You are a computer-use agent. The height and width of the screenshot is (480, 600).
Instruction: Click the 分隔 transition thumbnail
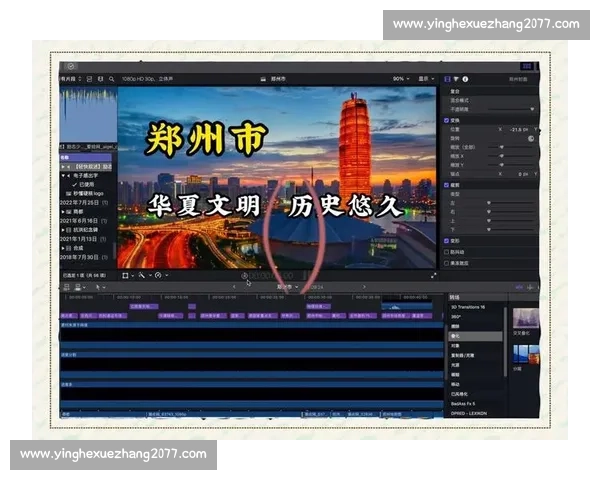click(x=526, y=354)
